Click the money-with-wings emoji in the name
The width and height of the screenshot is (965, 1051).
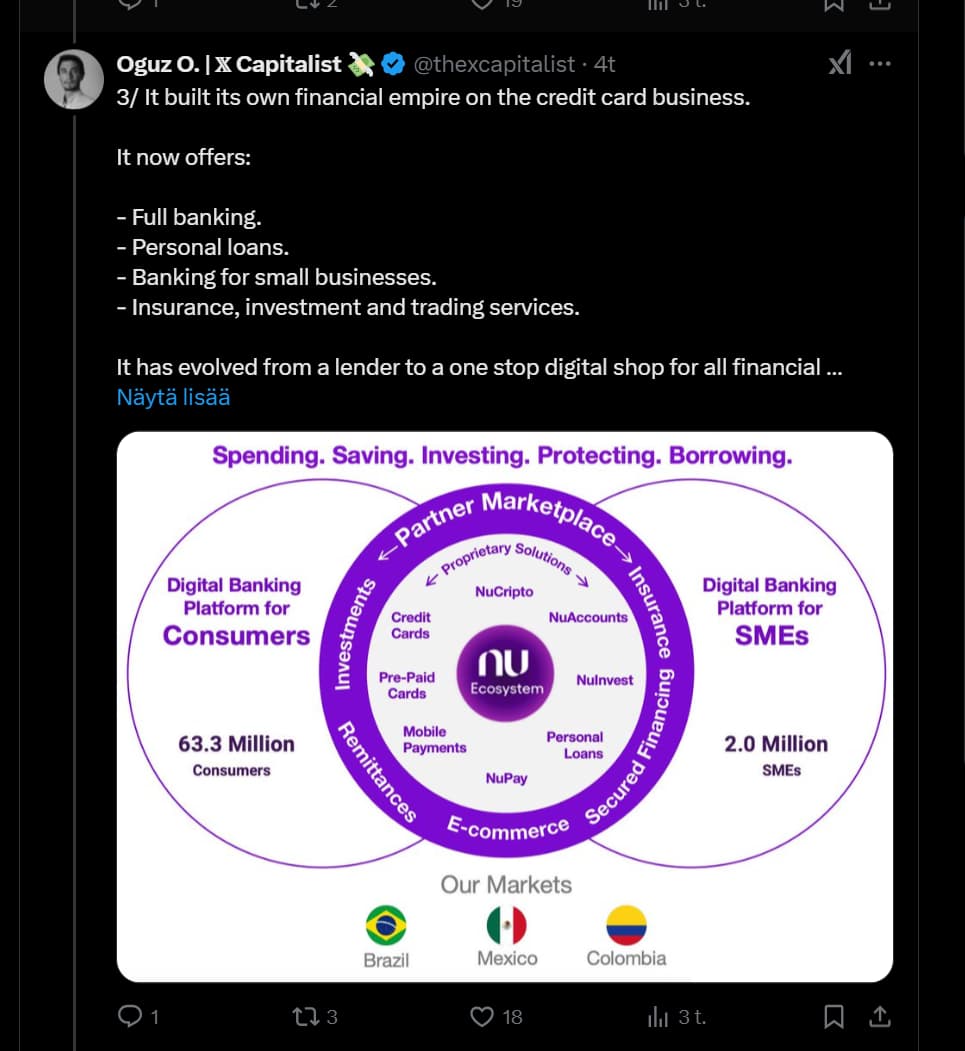click(x=361, y=65)
